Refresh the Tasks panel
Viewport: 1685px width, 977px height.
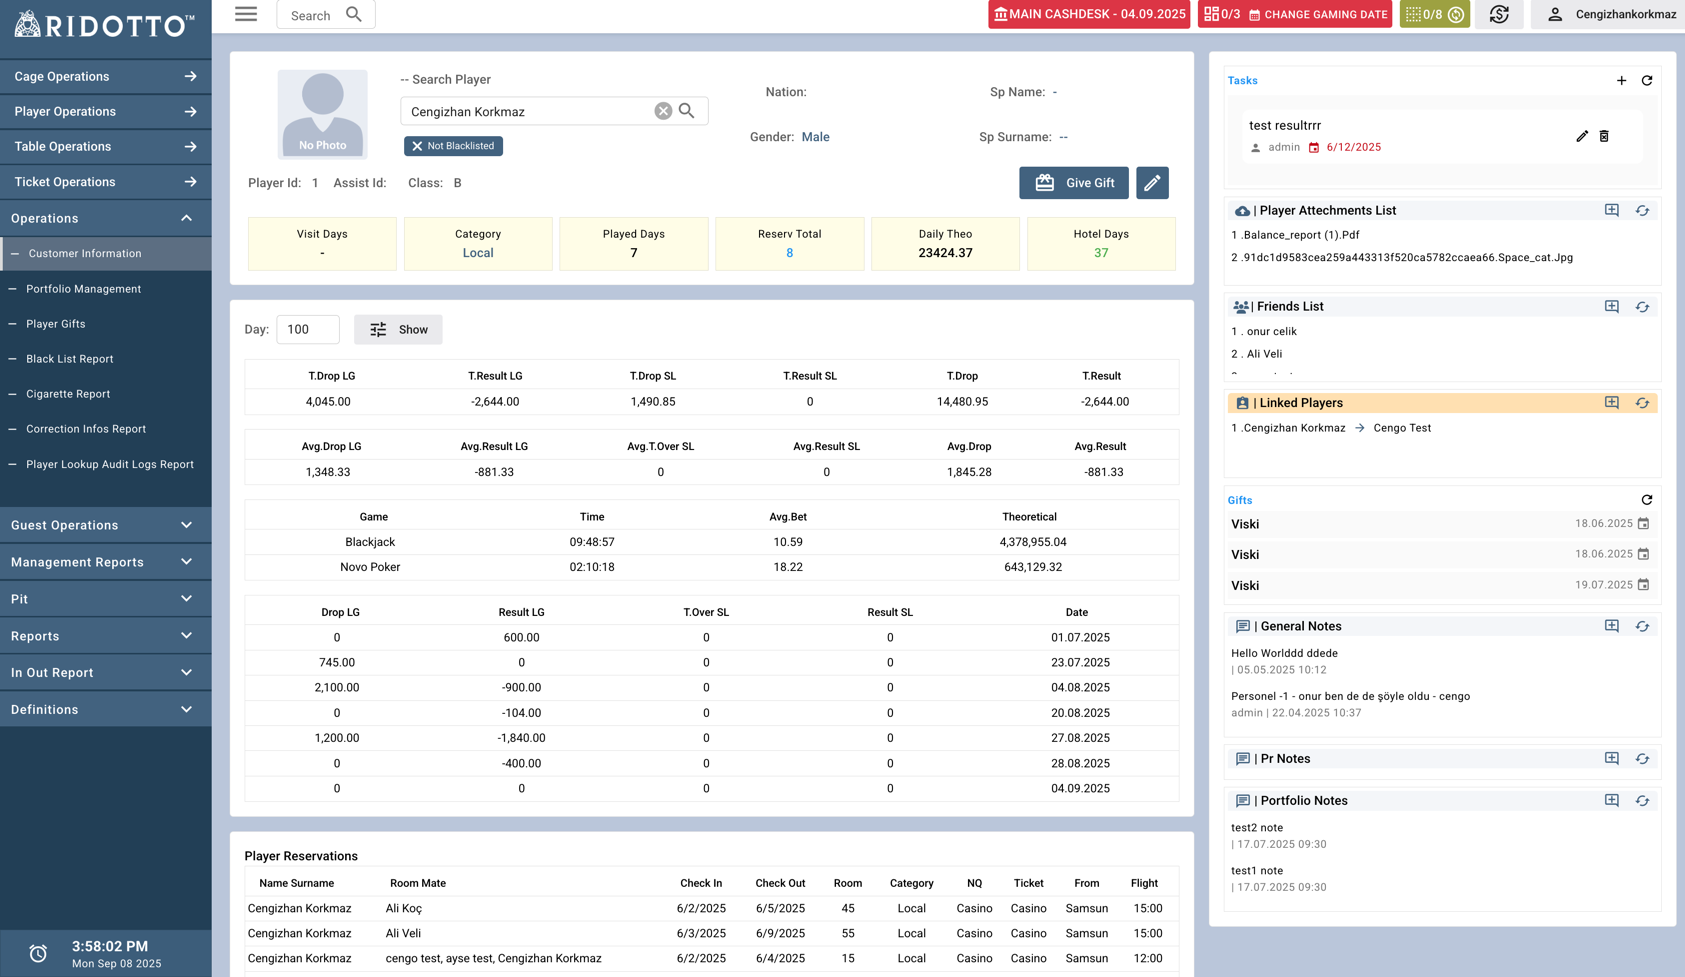click(1647, 80)
